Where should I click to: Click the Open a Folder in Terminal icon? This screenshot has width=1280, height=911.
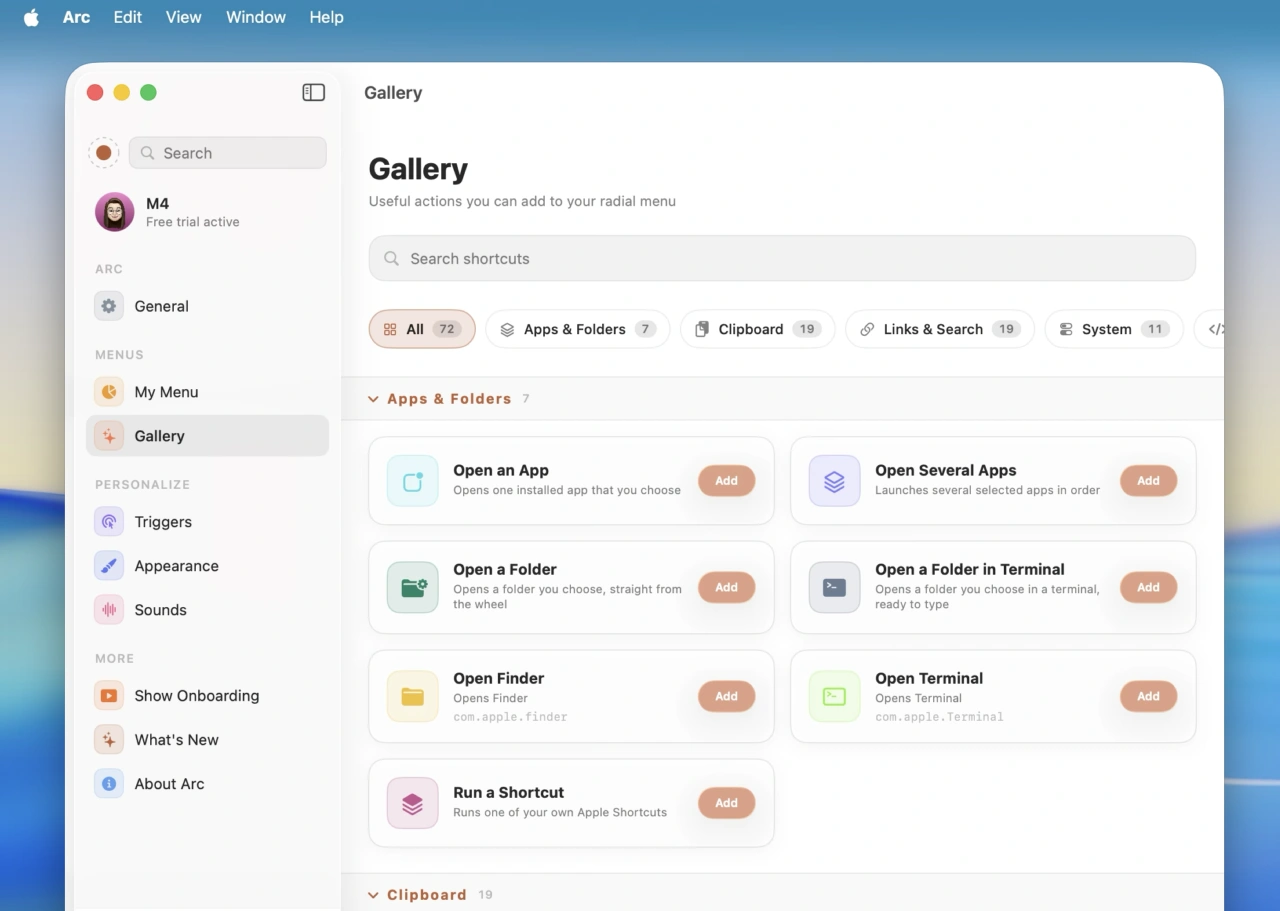[x=835, y=587]
